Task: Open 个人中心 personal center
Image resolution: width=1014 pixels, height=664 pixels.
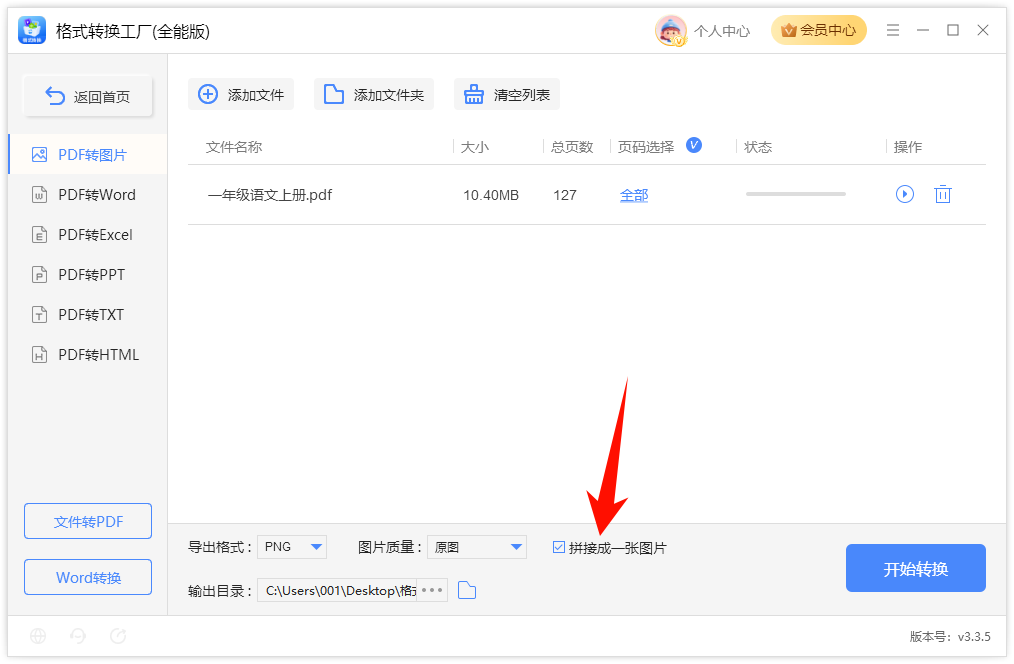Action: (722, 31)
